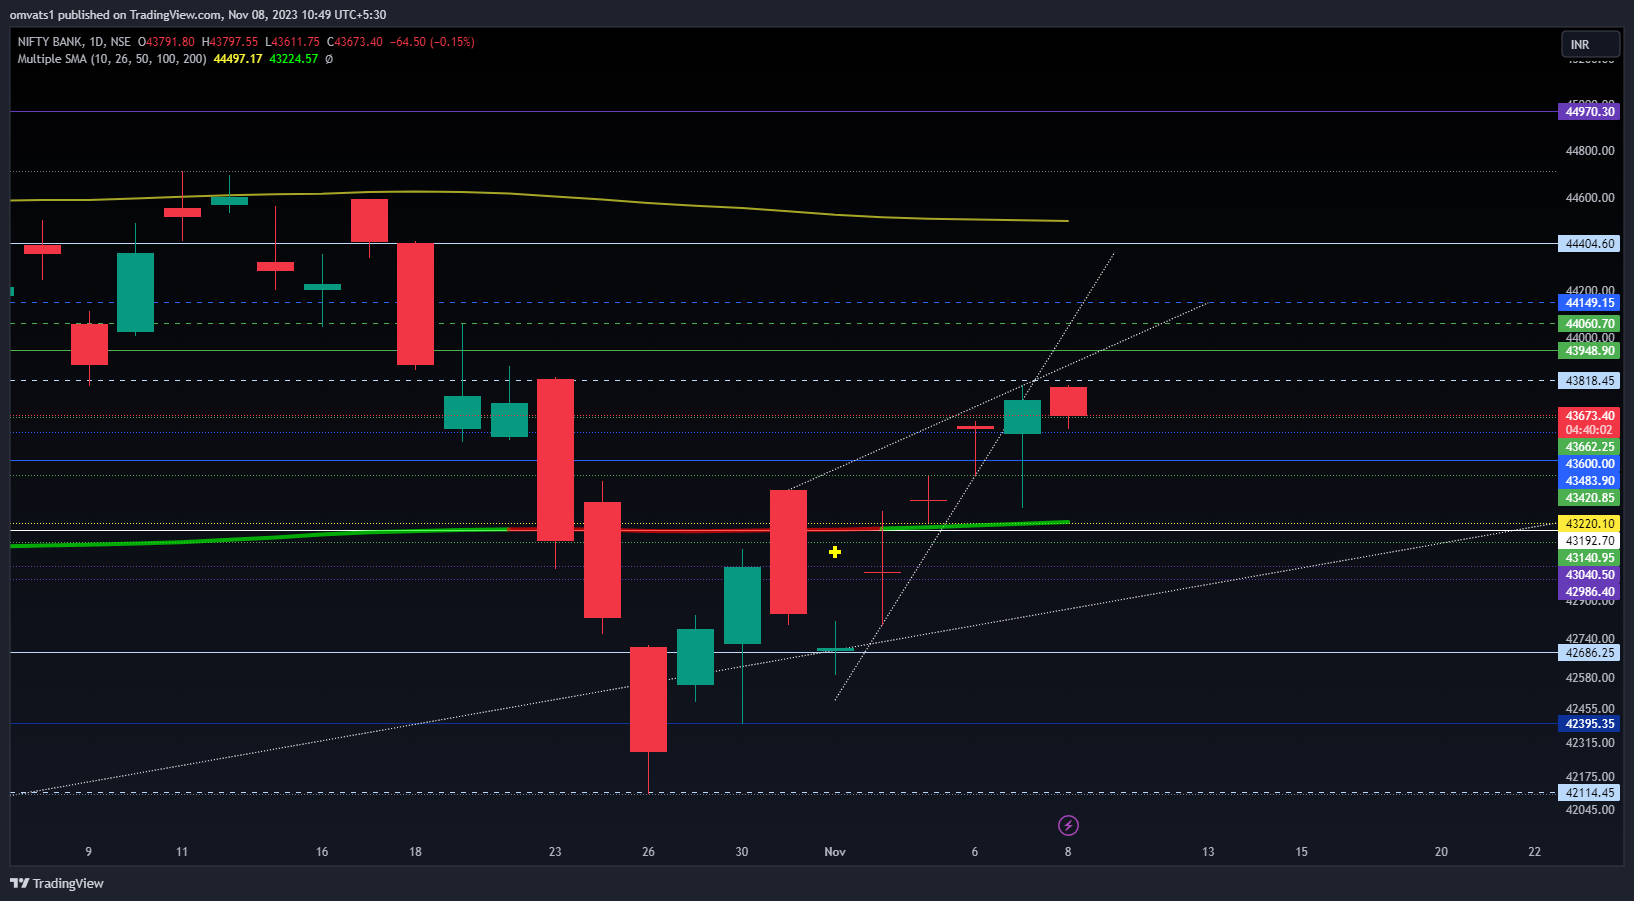Click date 13 on the time axis
The height and width of the screenshot is (901, 1634).
click(1208, 852)
